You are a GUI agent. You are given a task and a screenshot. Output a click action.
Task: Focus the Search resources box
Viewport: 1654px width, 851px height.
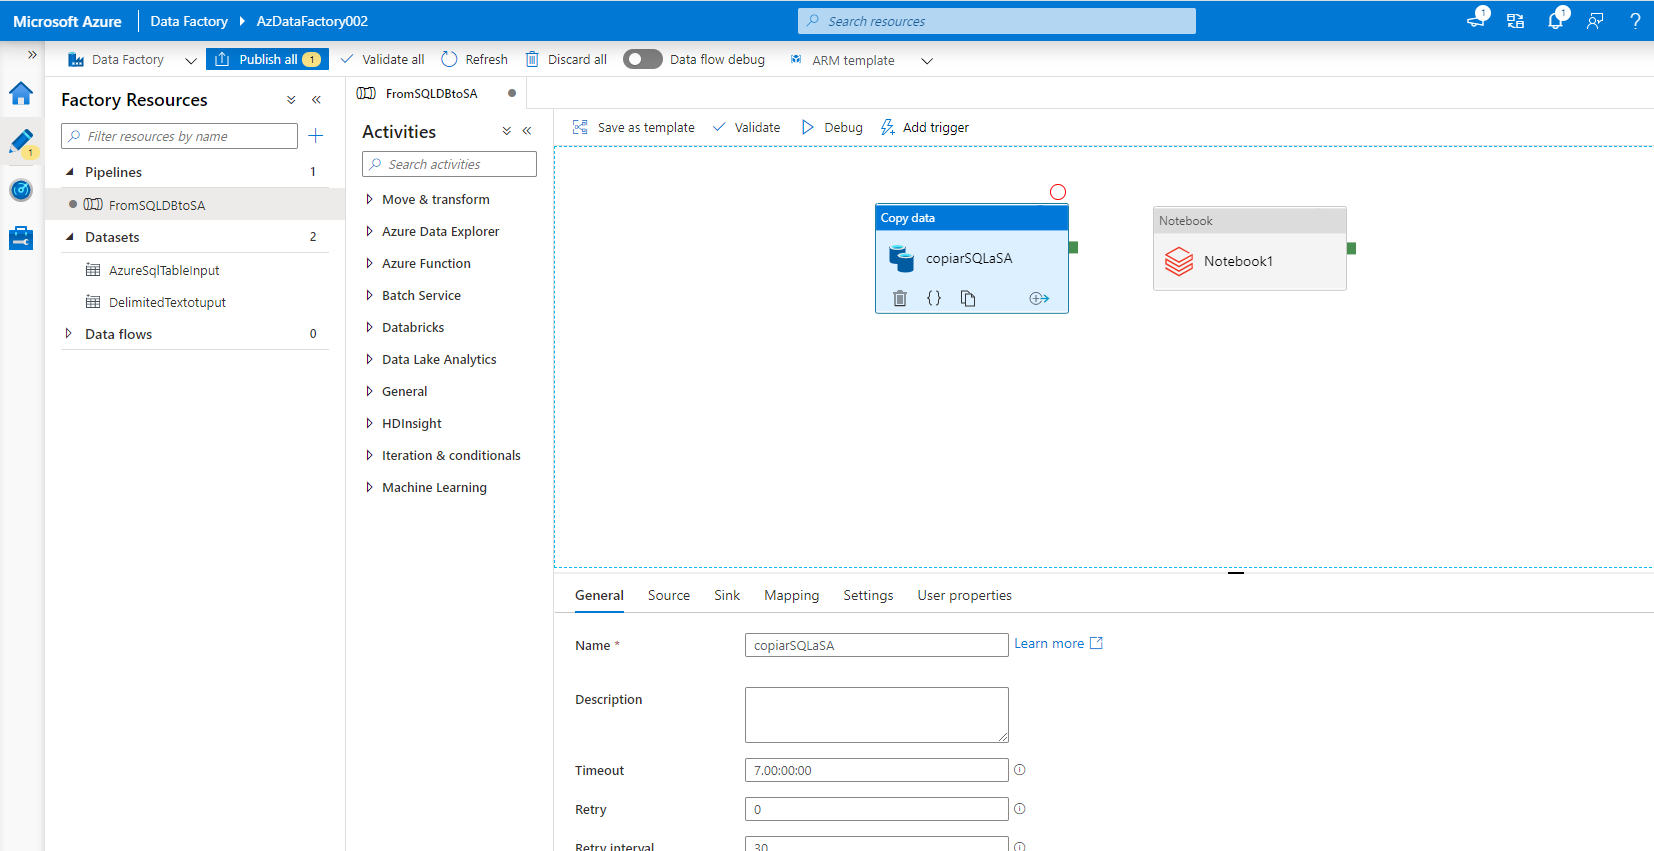(997, 21)
